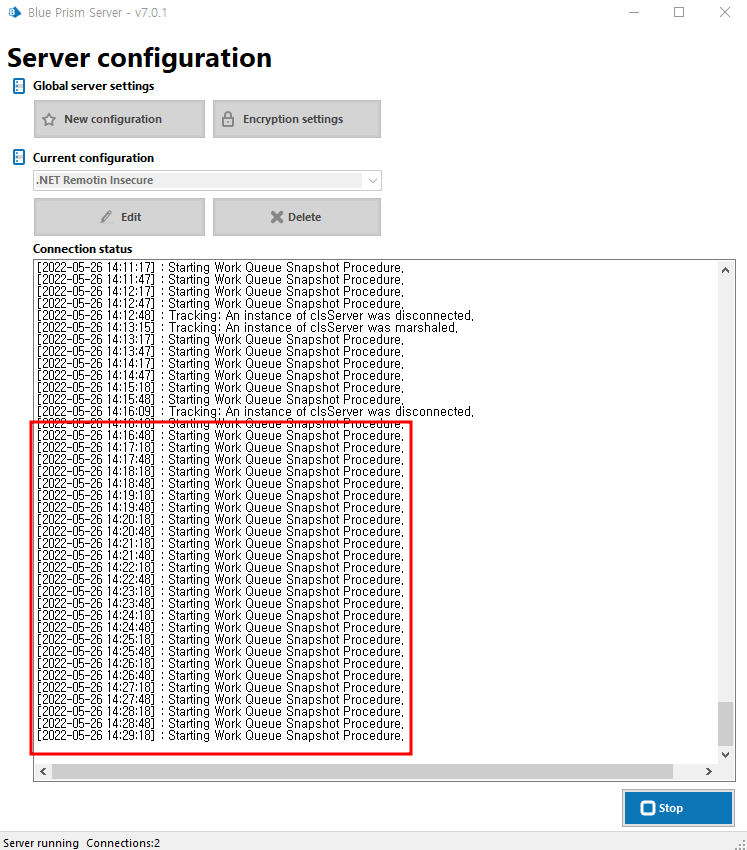Click the Connections:2 status bar entry
This screenshot has height=850, width=747.
click(x=123, y=843)
